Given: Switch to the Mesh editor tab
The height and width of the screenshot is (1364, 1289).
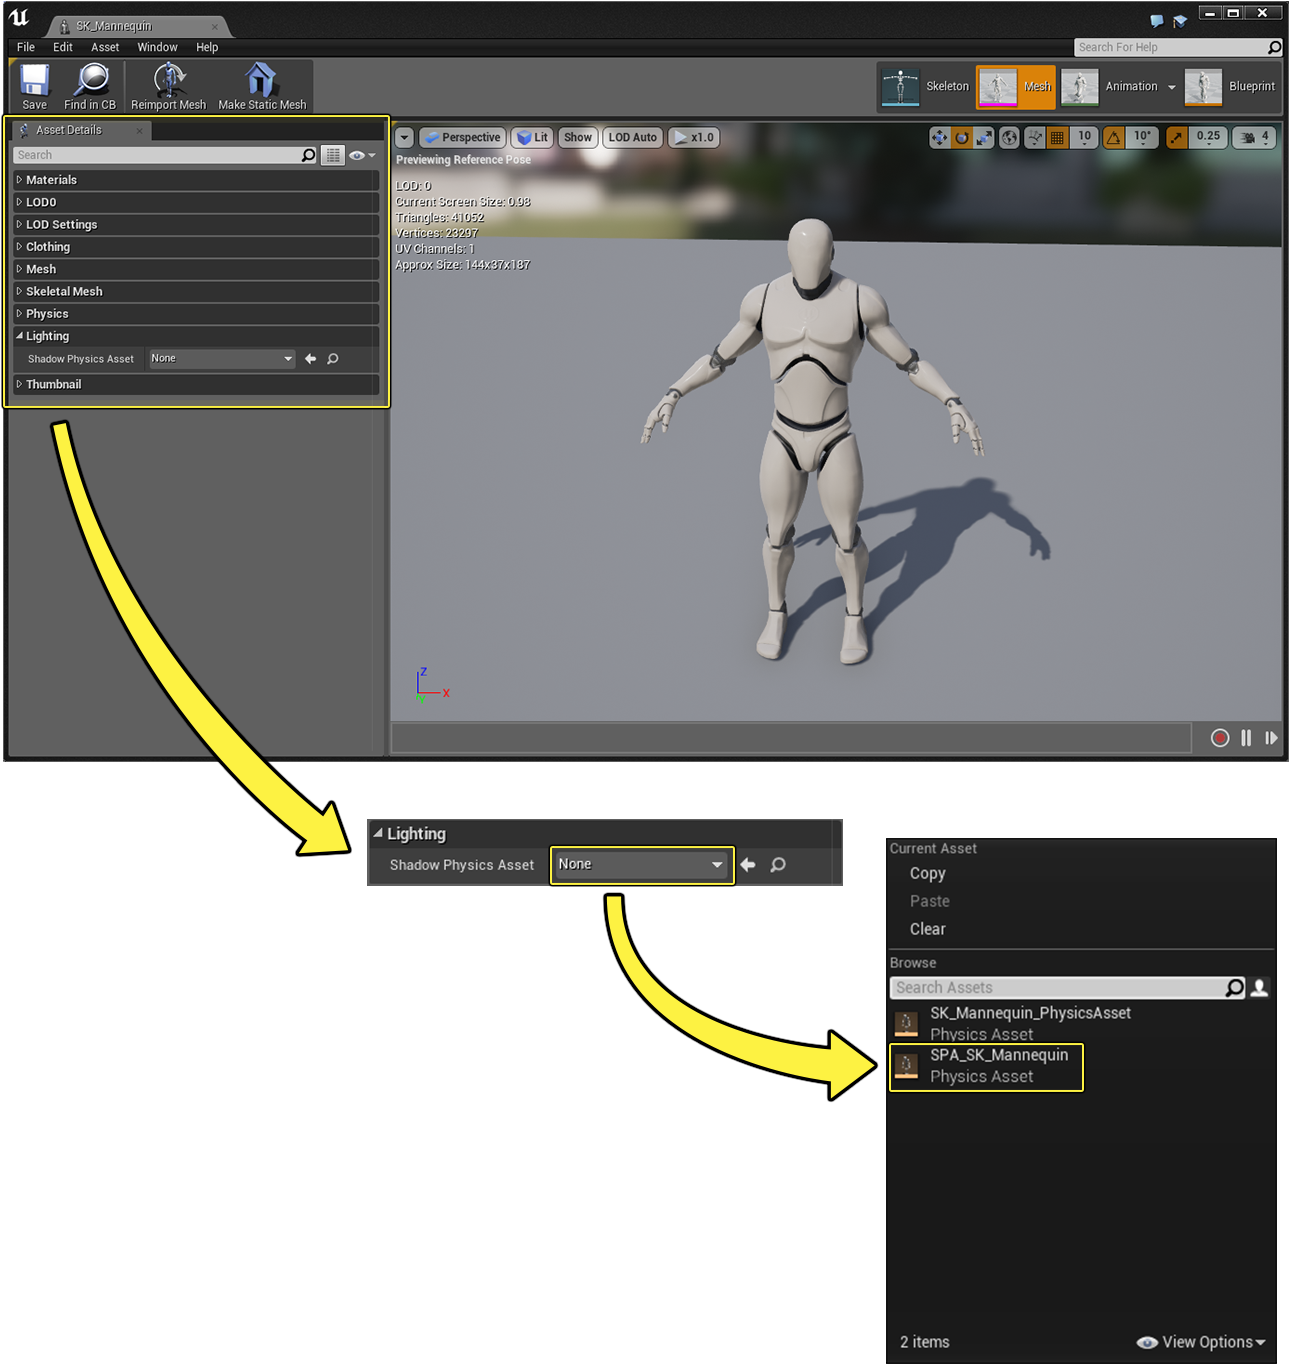Looking at the screenshot, I should coord(1015,87).
